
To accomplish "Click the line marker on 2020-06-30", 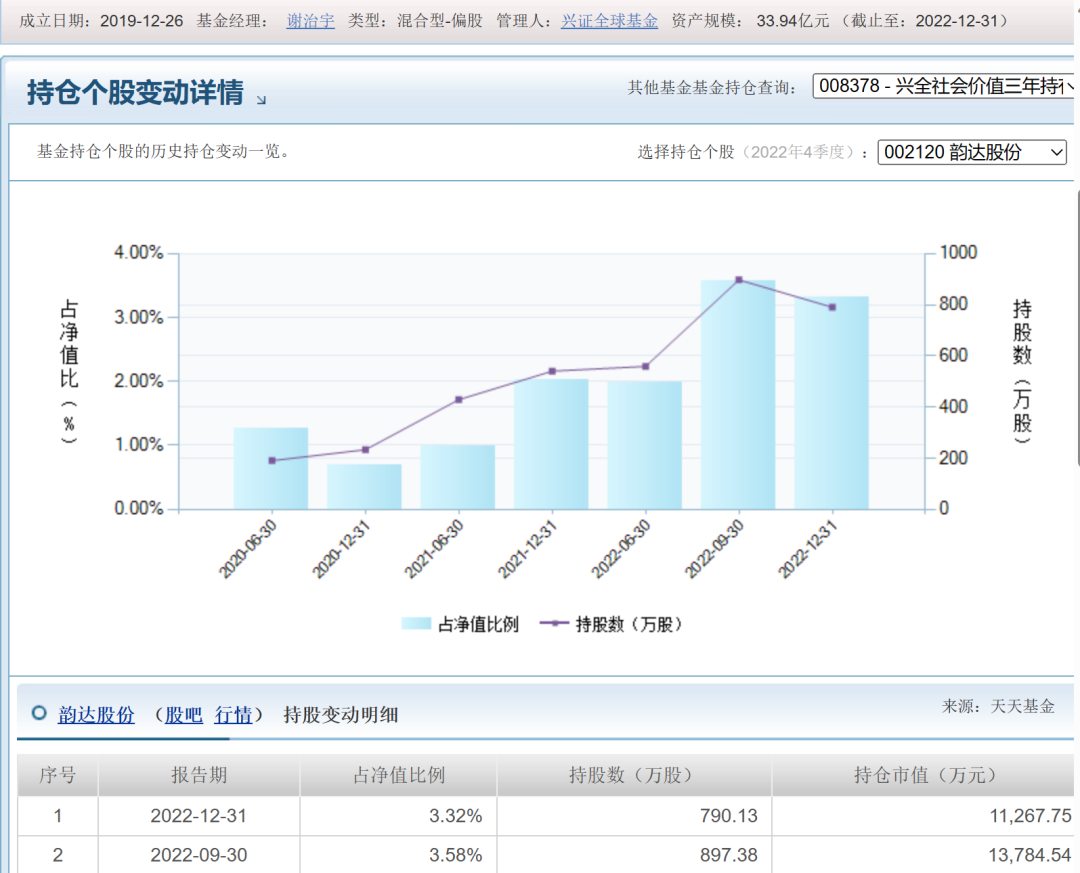I will click(x=272, y=460).
